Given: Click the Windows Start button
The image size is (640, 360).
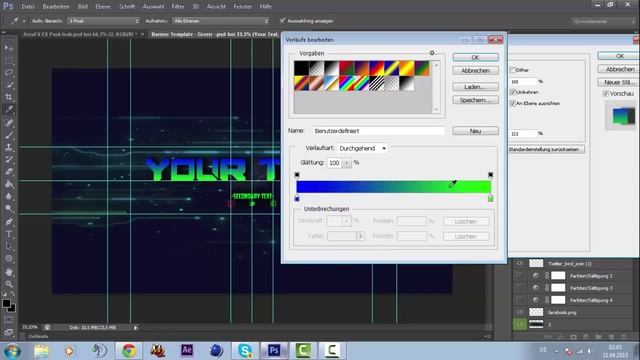Looking at the screenshot, I should [x=11, y=351].
